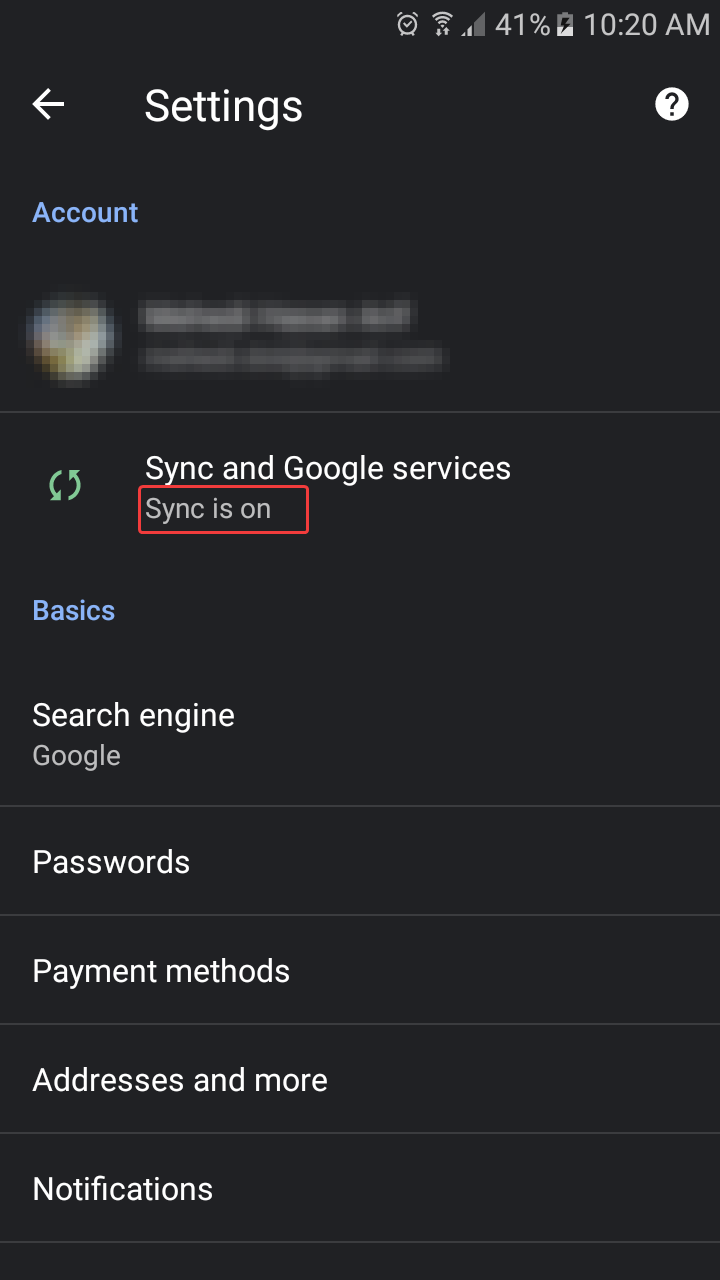The image size is (720, 1280).
Task: Open Sync and Google services
Action: (x=328, y=468)
